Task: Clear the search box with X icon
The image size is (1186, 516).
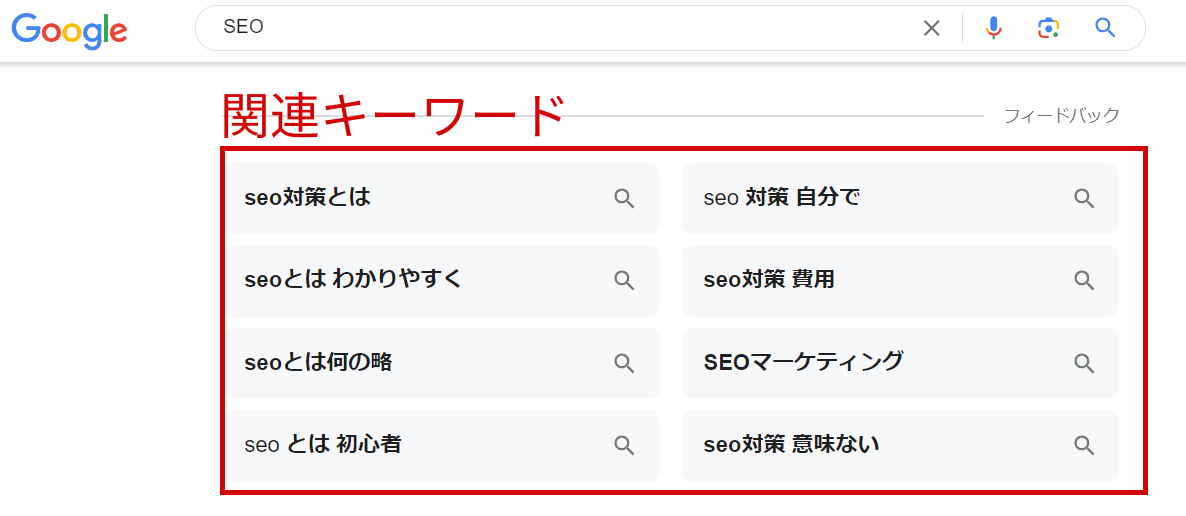Action: (x=932, y=29)
